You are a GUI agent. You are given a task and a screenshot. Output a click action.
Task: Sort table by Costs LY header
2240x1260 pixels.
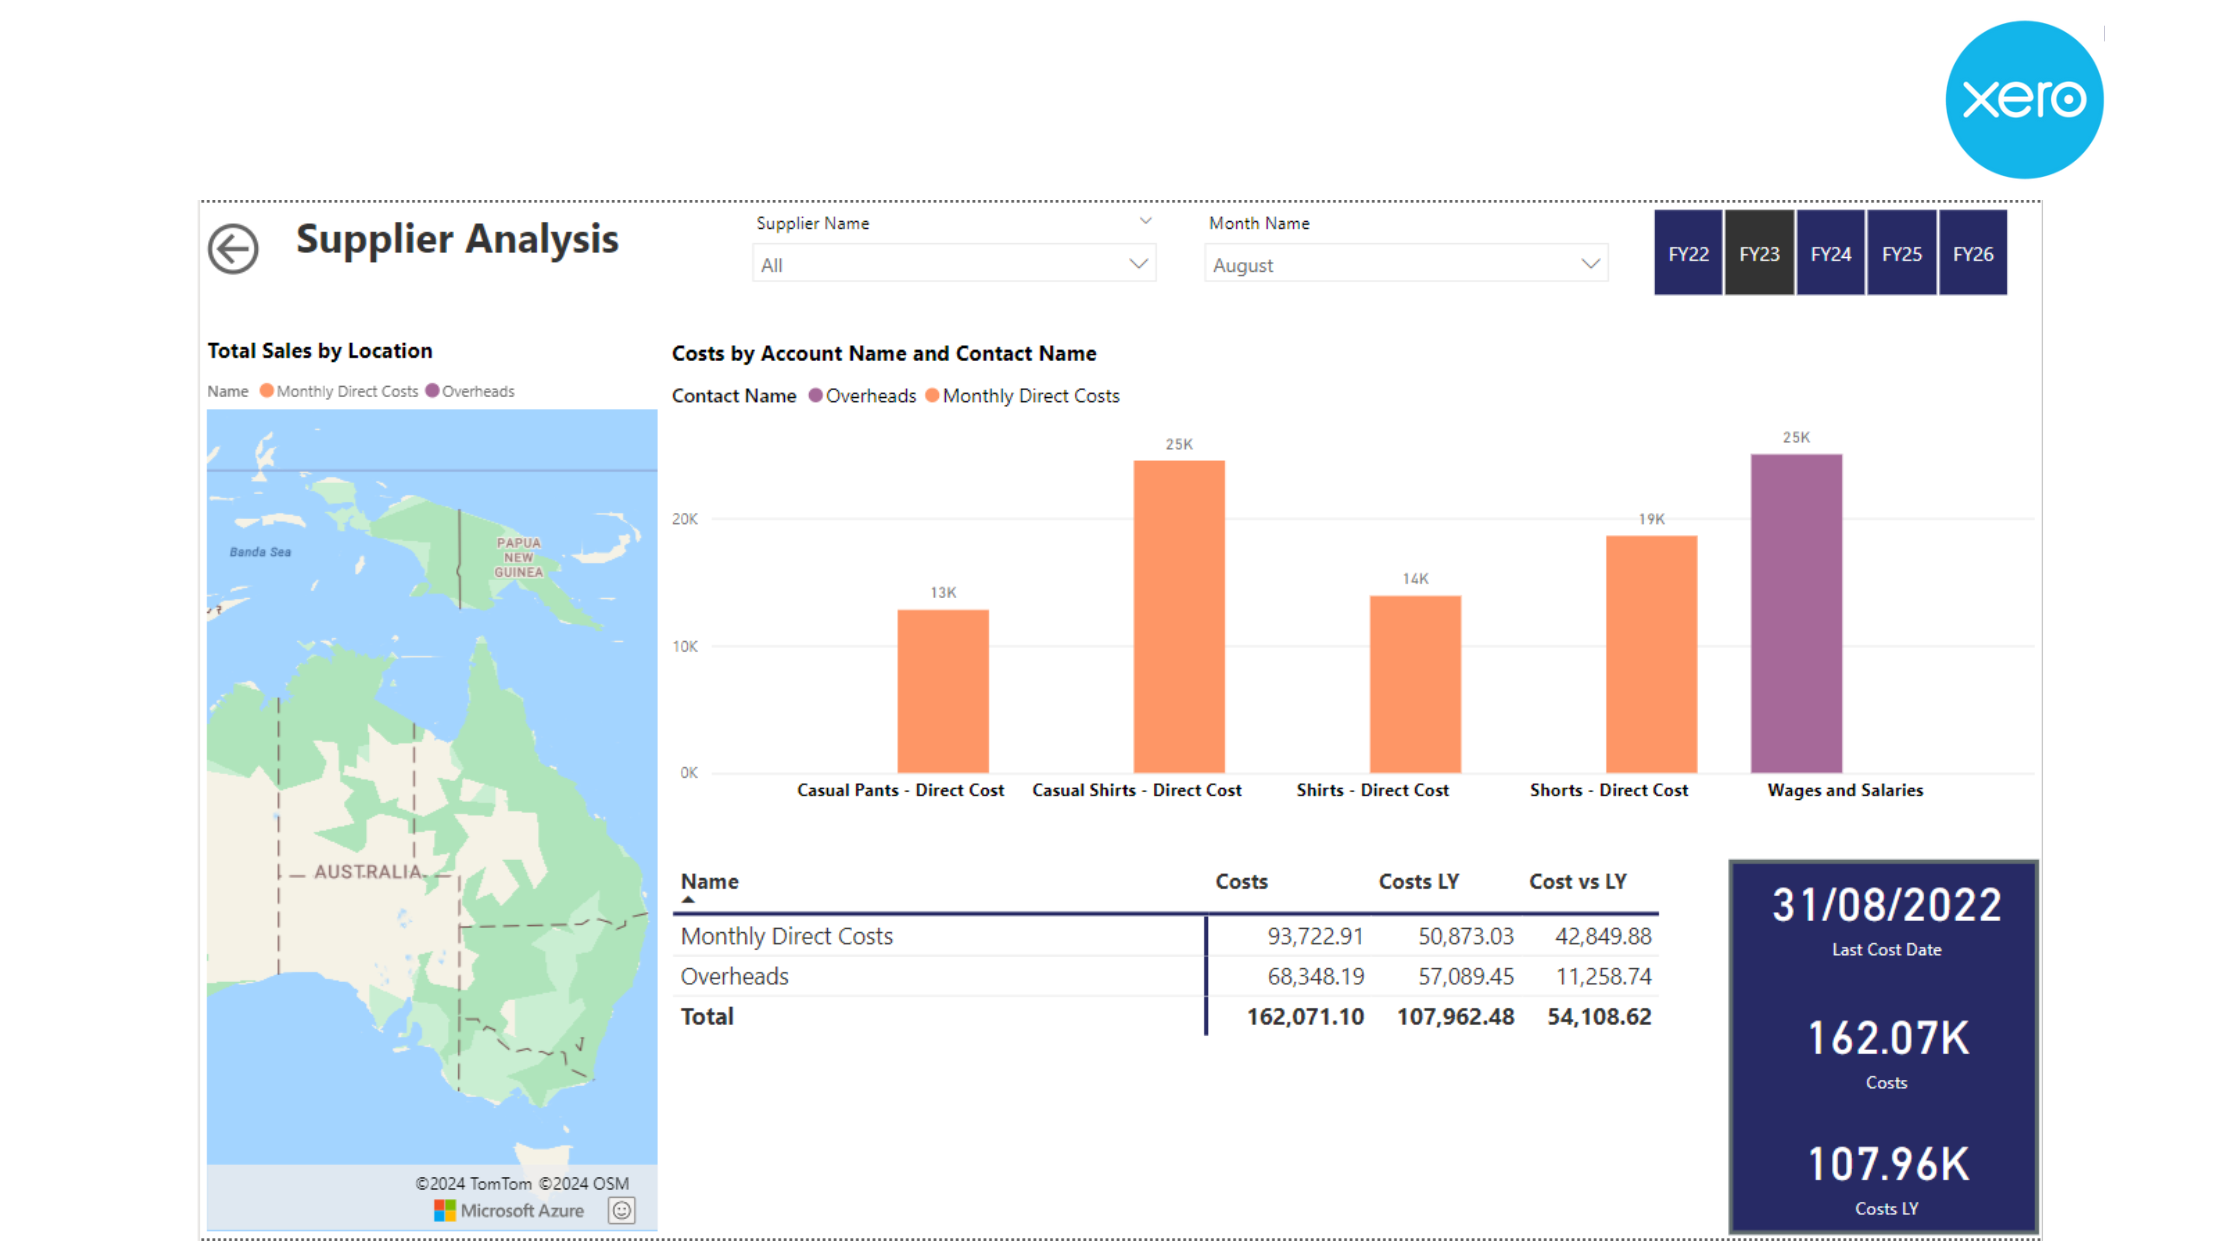[1418, 882]
